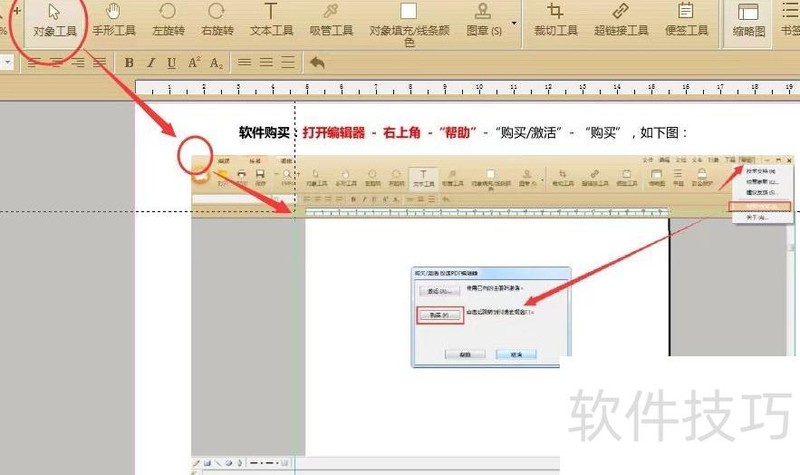Align text right in formatting bar

point(78,63)
